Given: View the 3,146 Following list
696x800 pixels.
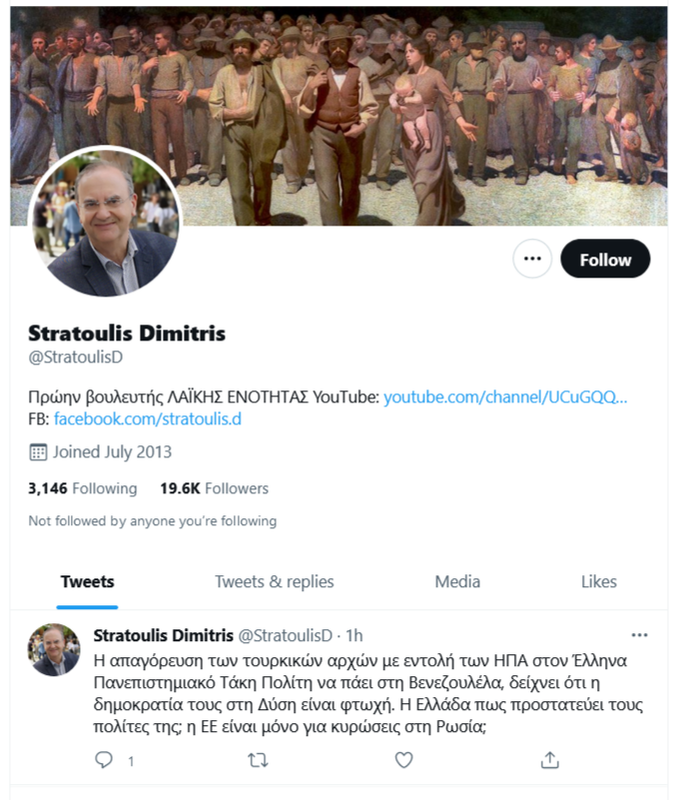Looking at the screenshot, I should pyautogui.click(x=83, y=488).
